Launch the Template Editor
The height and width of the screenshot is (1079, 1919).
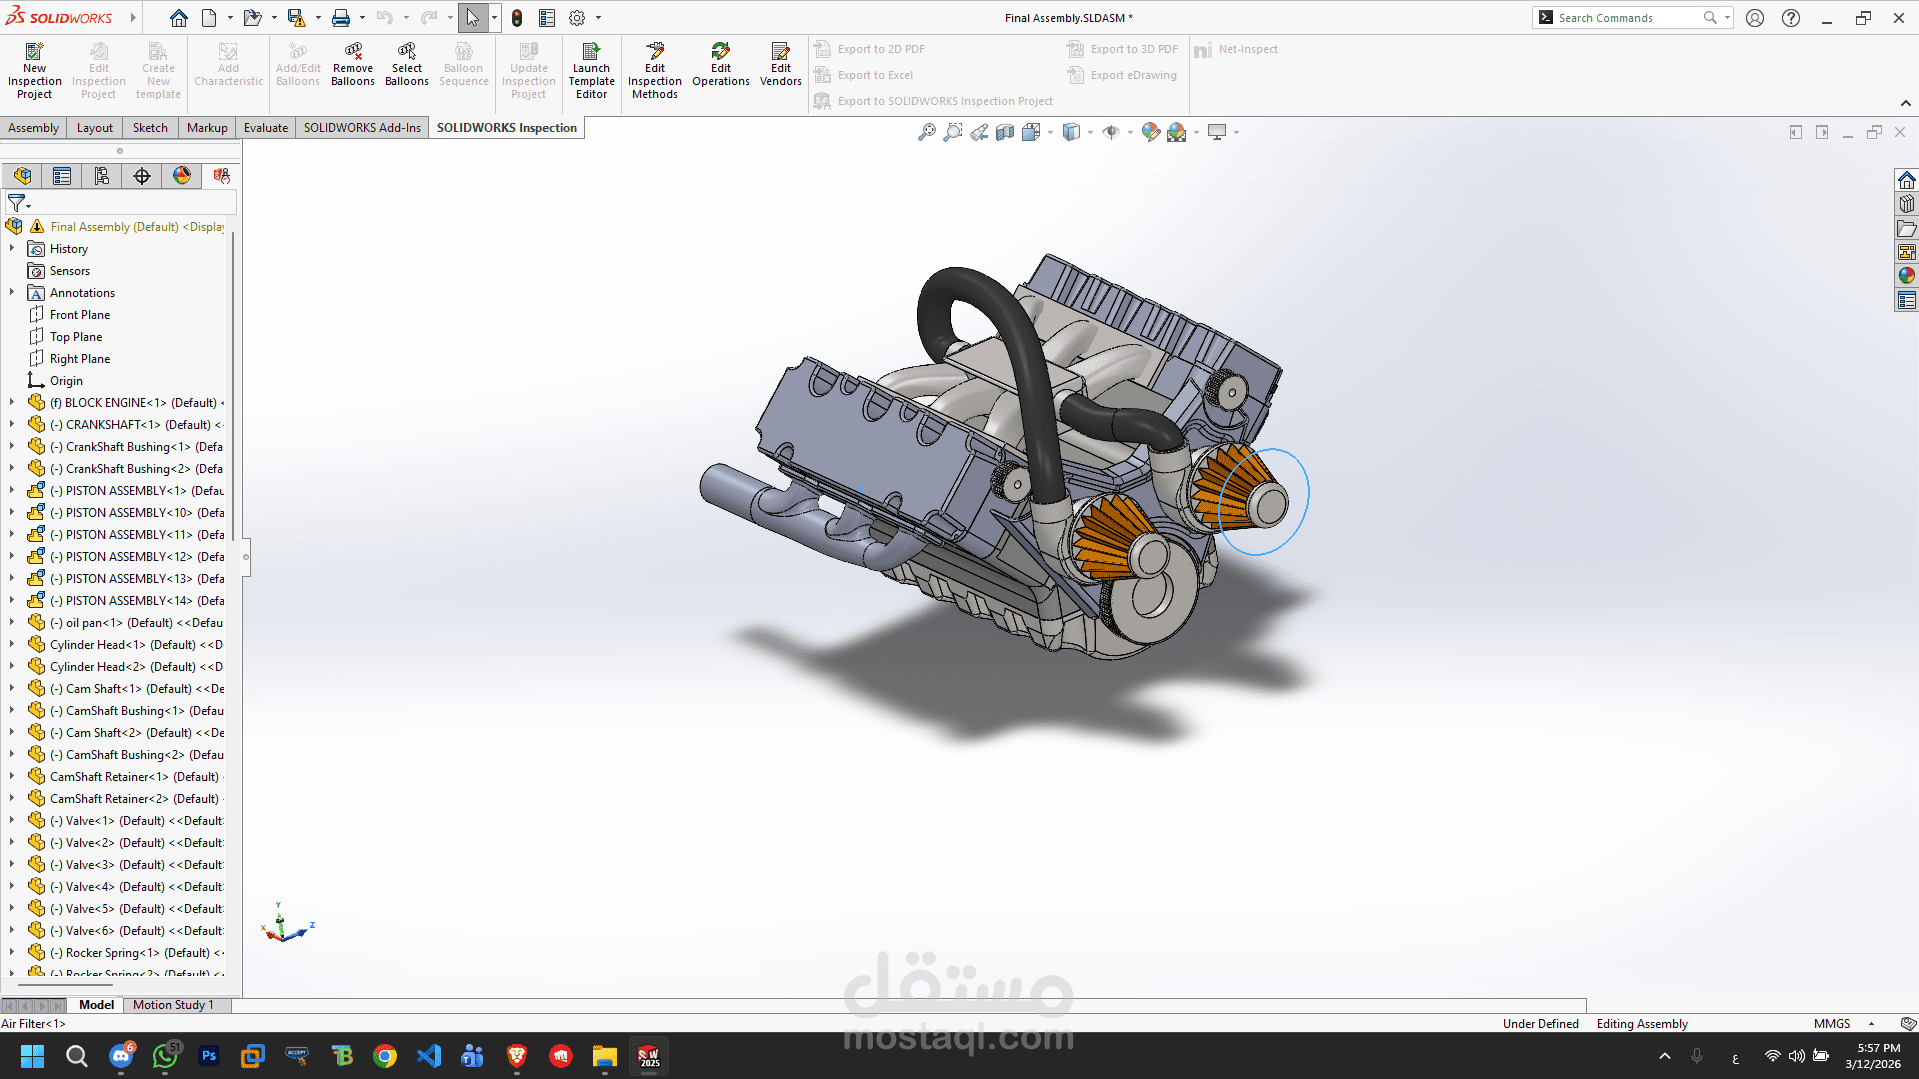(x=591, y=70)
